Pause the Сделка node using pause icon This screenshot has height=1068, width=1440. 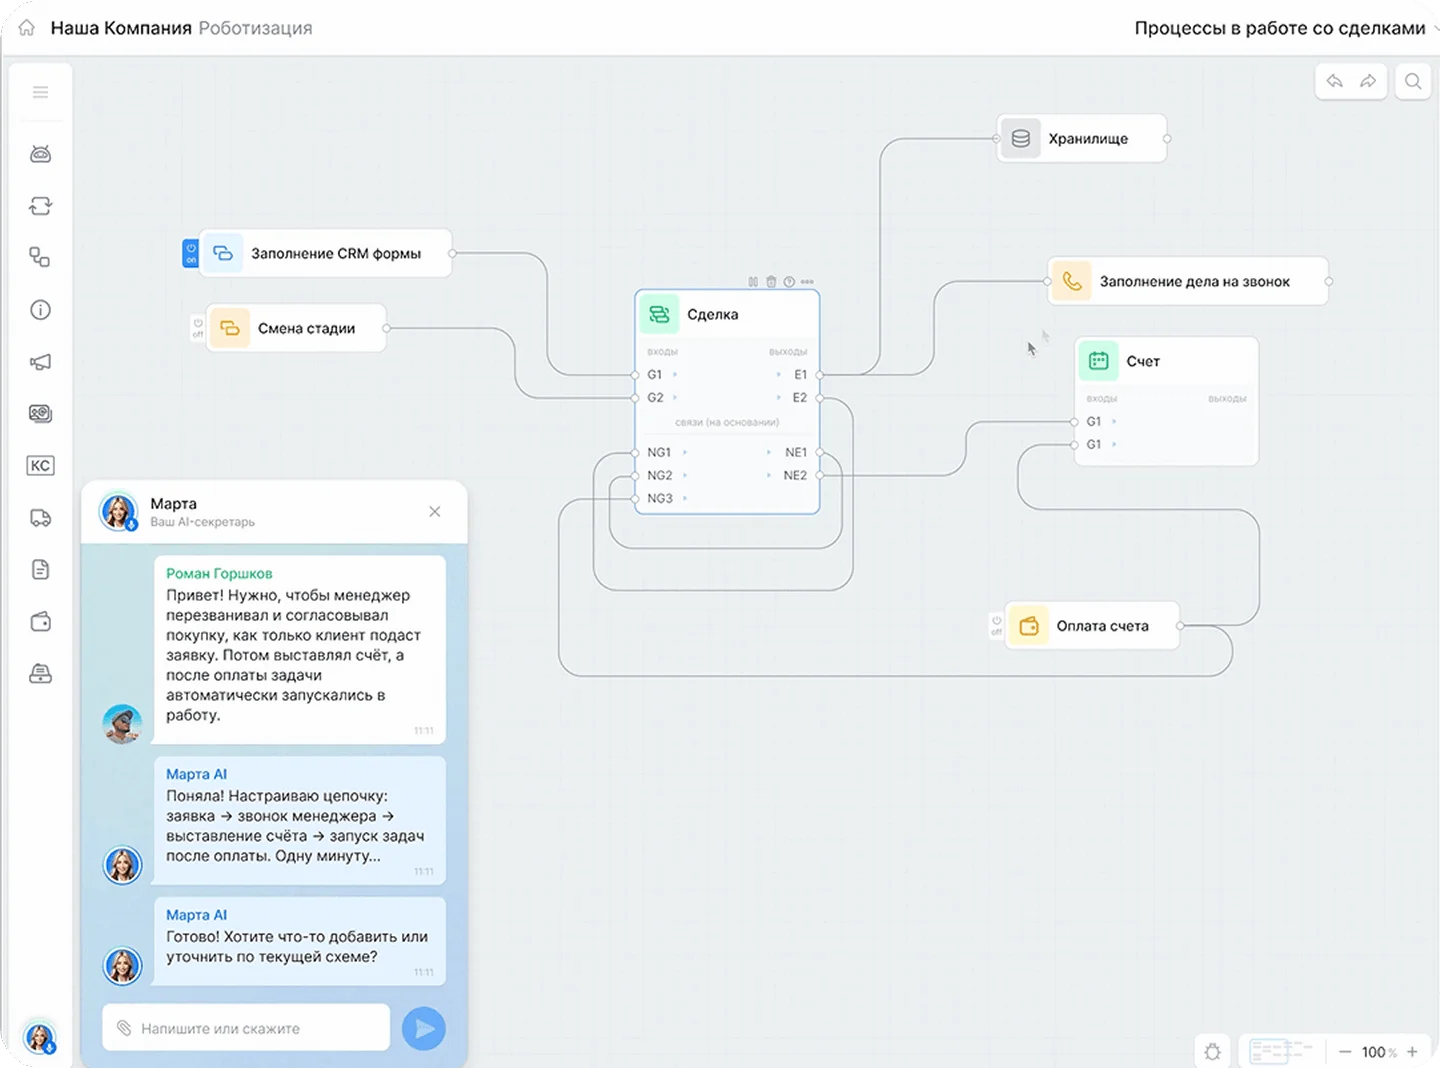(x=753, y=282)
